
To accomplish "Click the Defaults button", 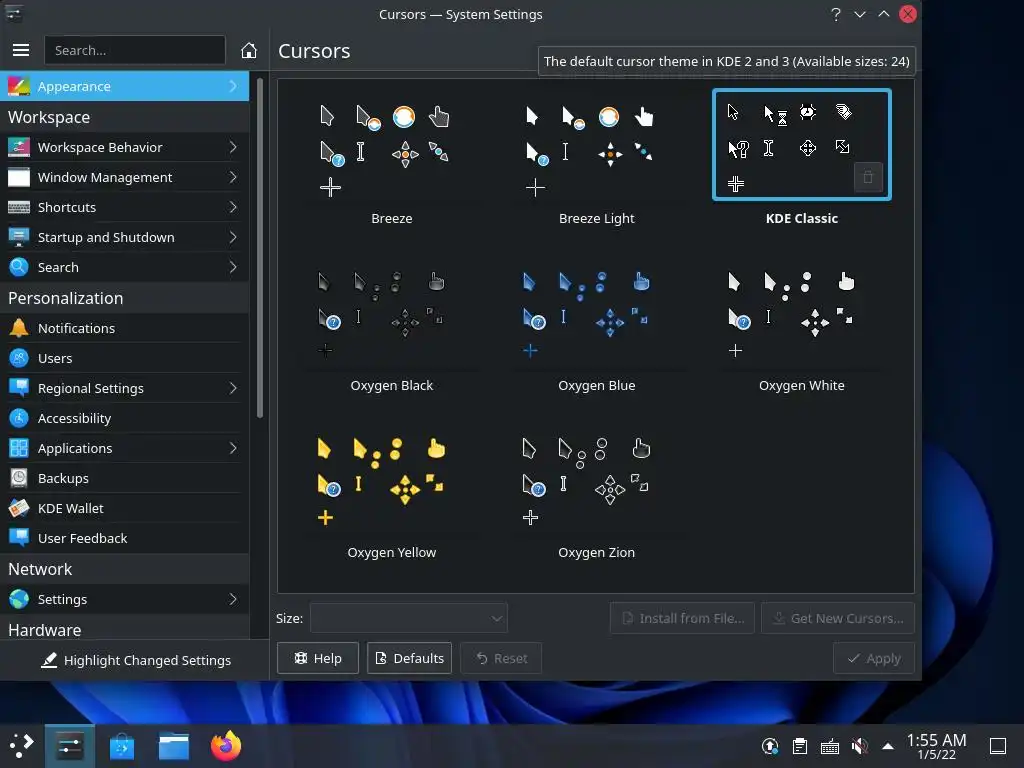I will [x=409, y=658].
